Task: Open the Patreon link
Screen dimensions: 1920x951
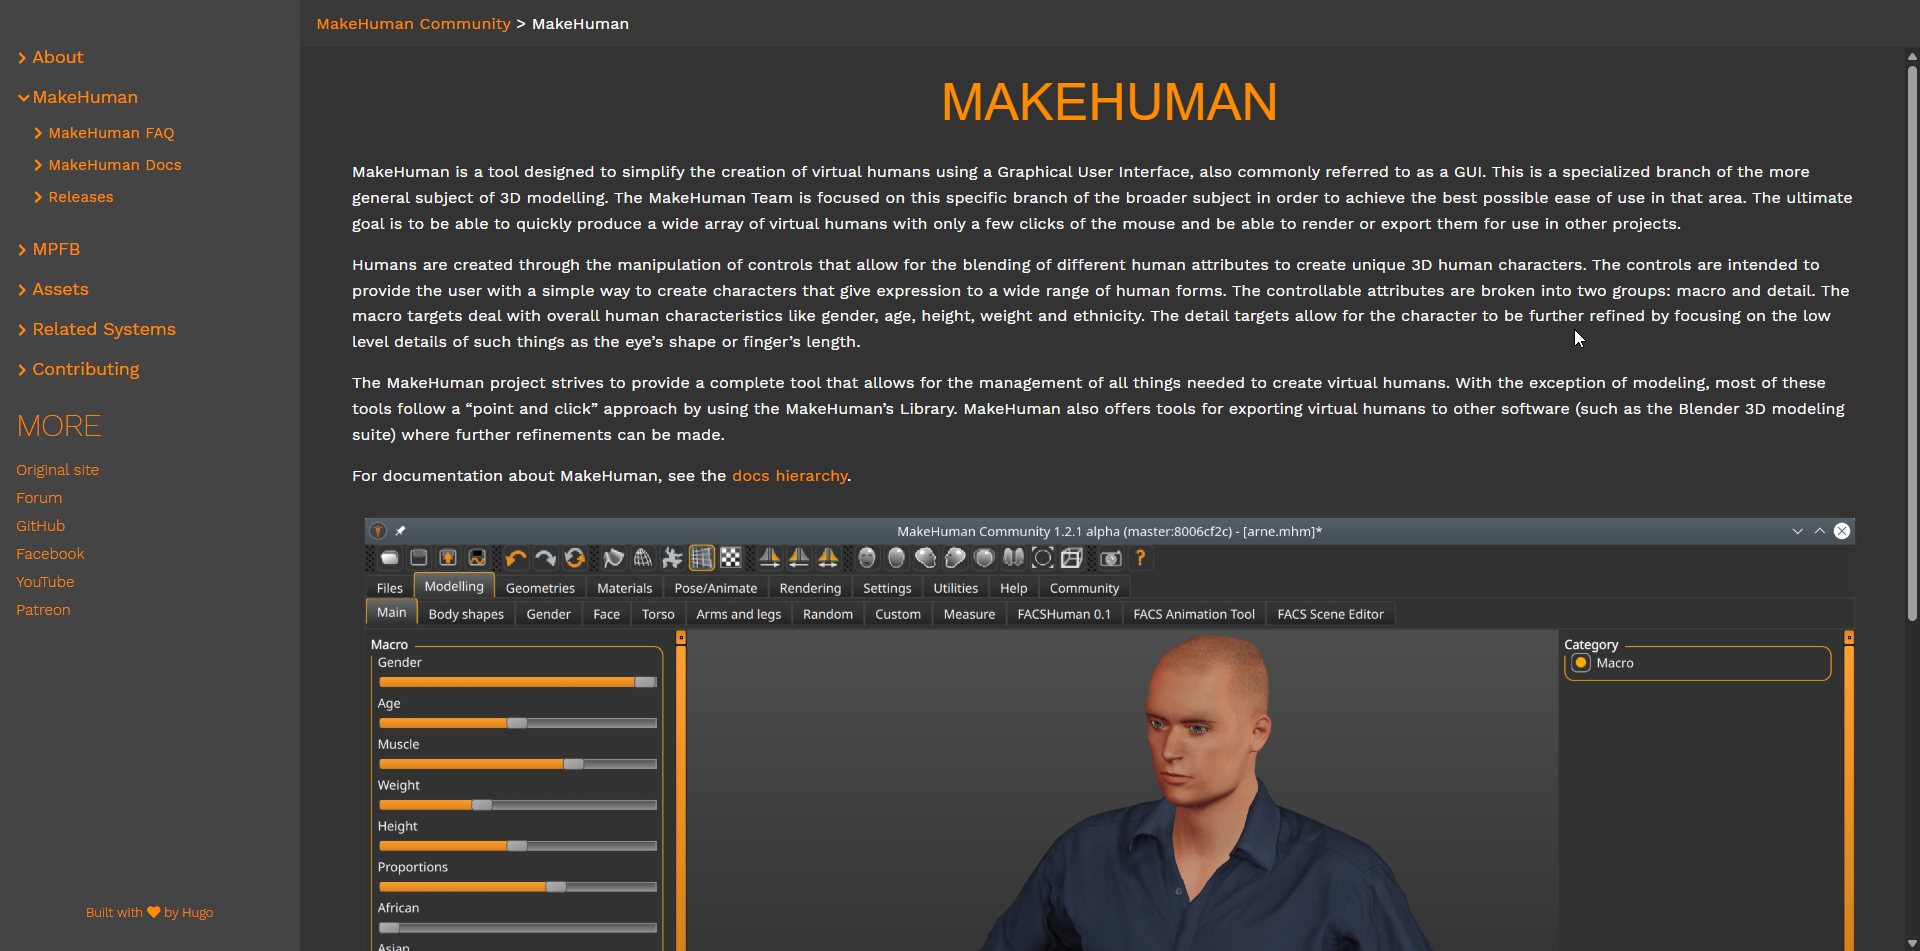Action: pos(43,610)
